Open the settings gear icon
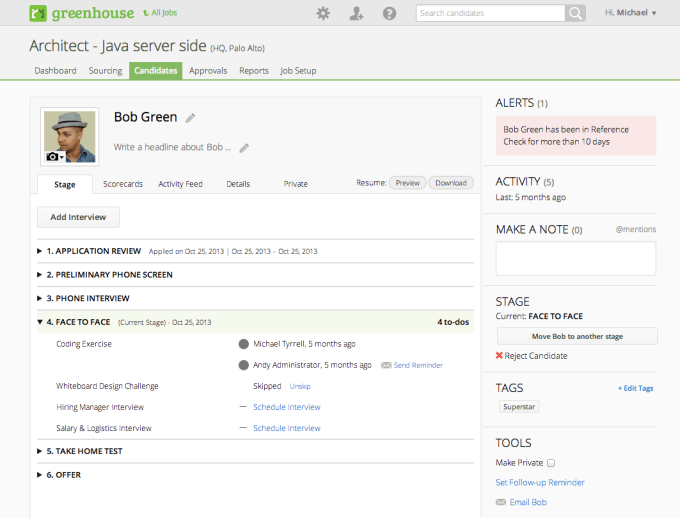 pos(323,13)
